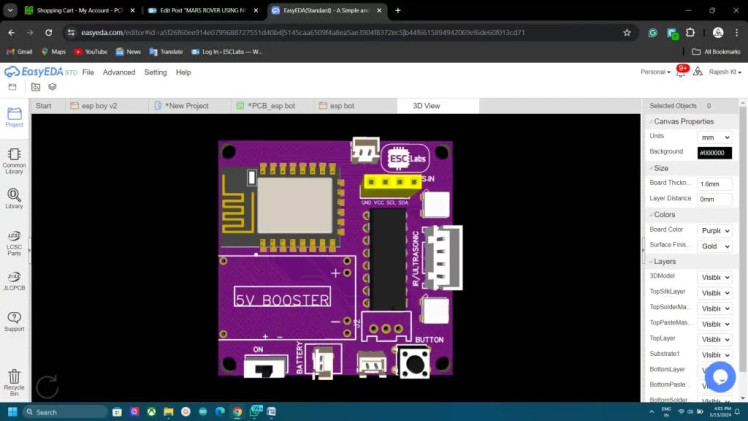Open the Advanced menu
748x421 pixels.
[x=118, y=72]
